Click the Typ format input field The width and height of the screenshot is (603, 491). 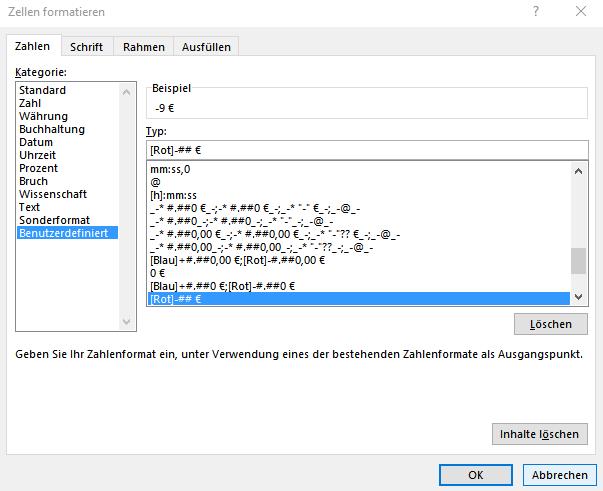point(367,150)
